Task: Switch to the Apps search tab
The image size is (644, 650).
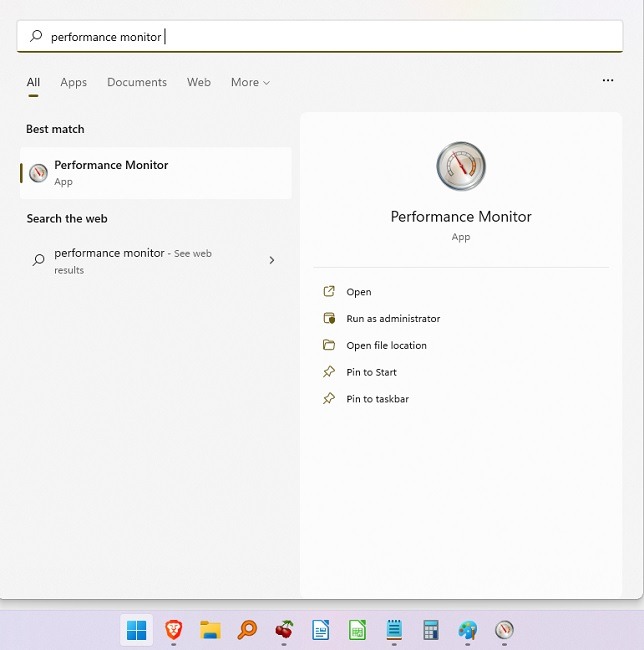Action: [73, 82]
